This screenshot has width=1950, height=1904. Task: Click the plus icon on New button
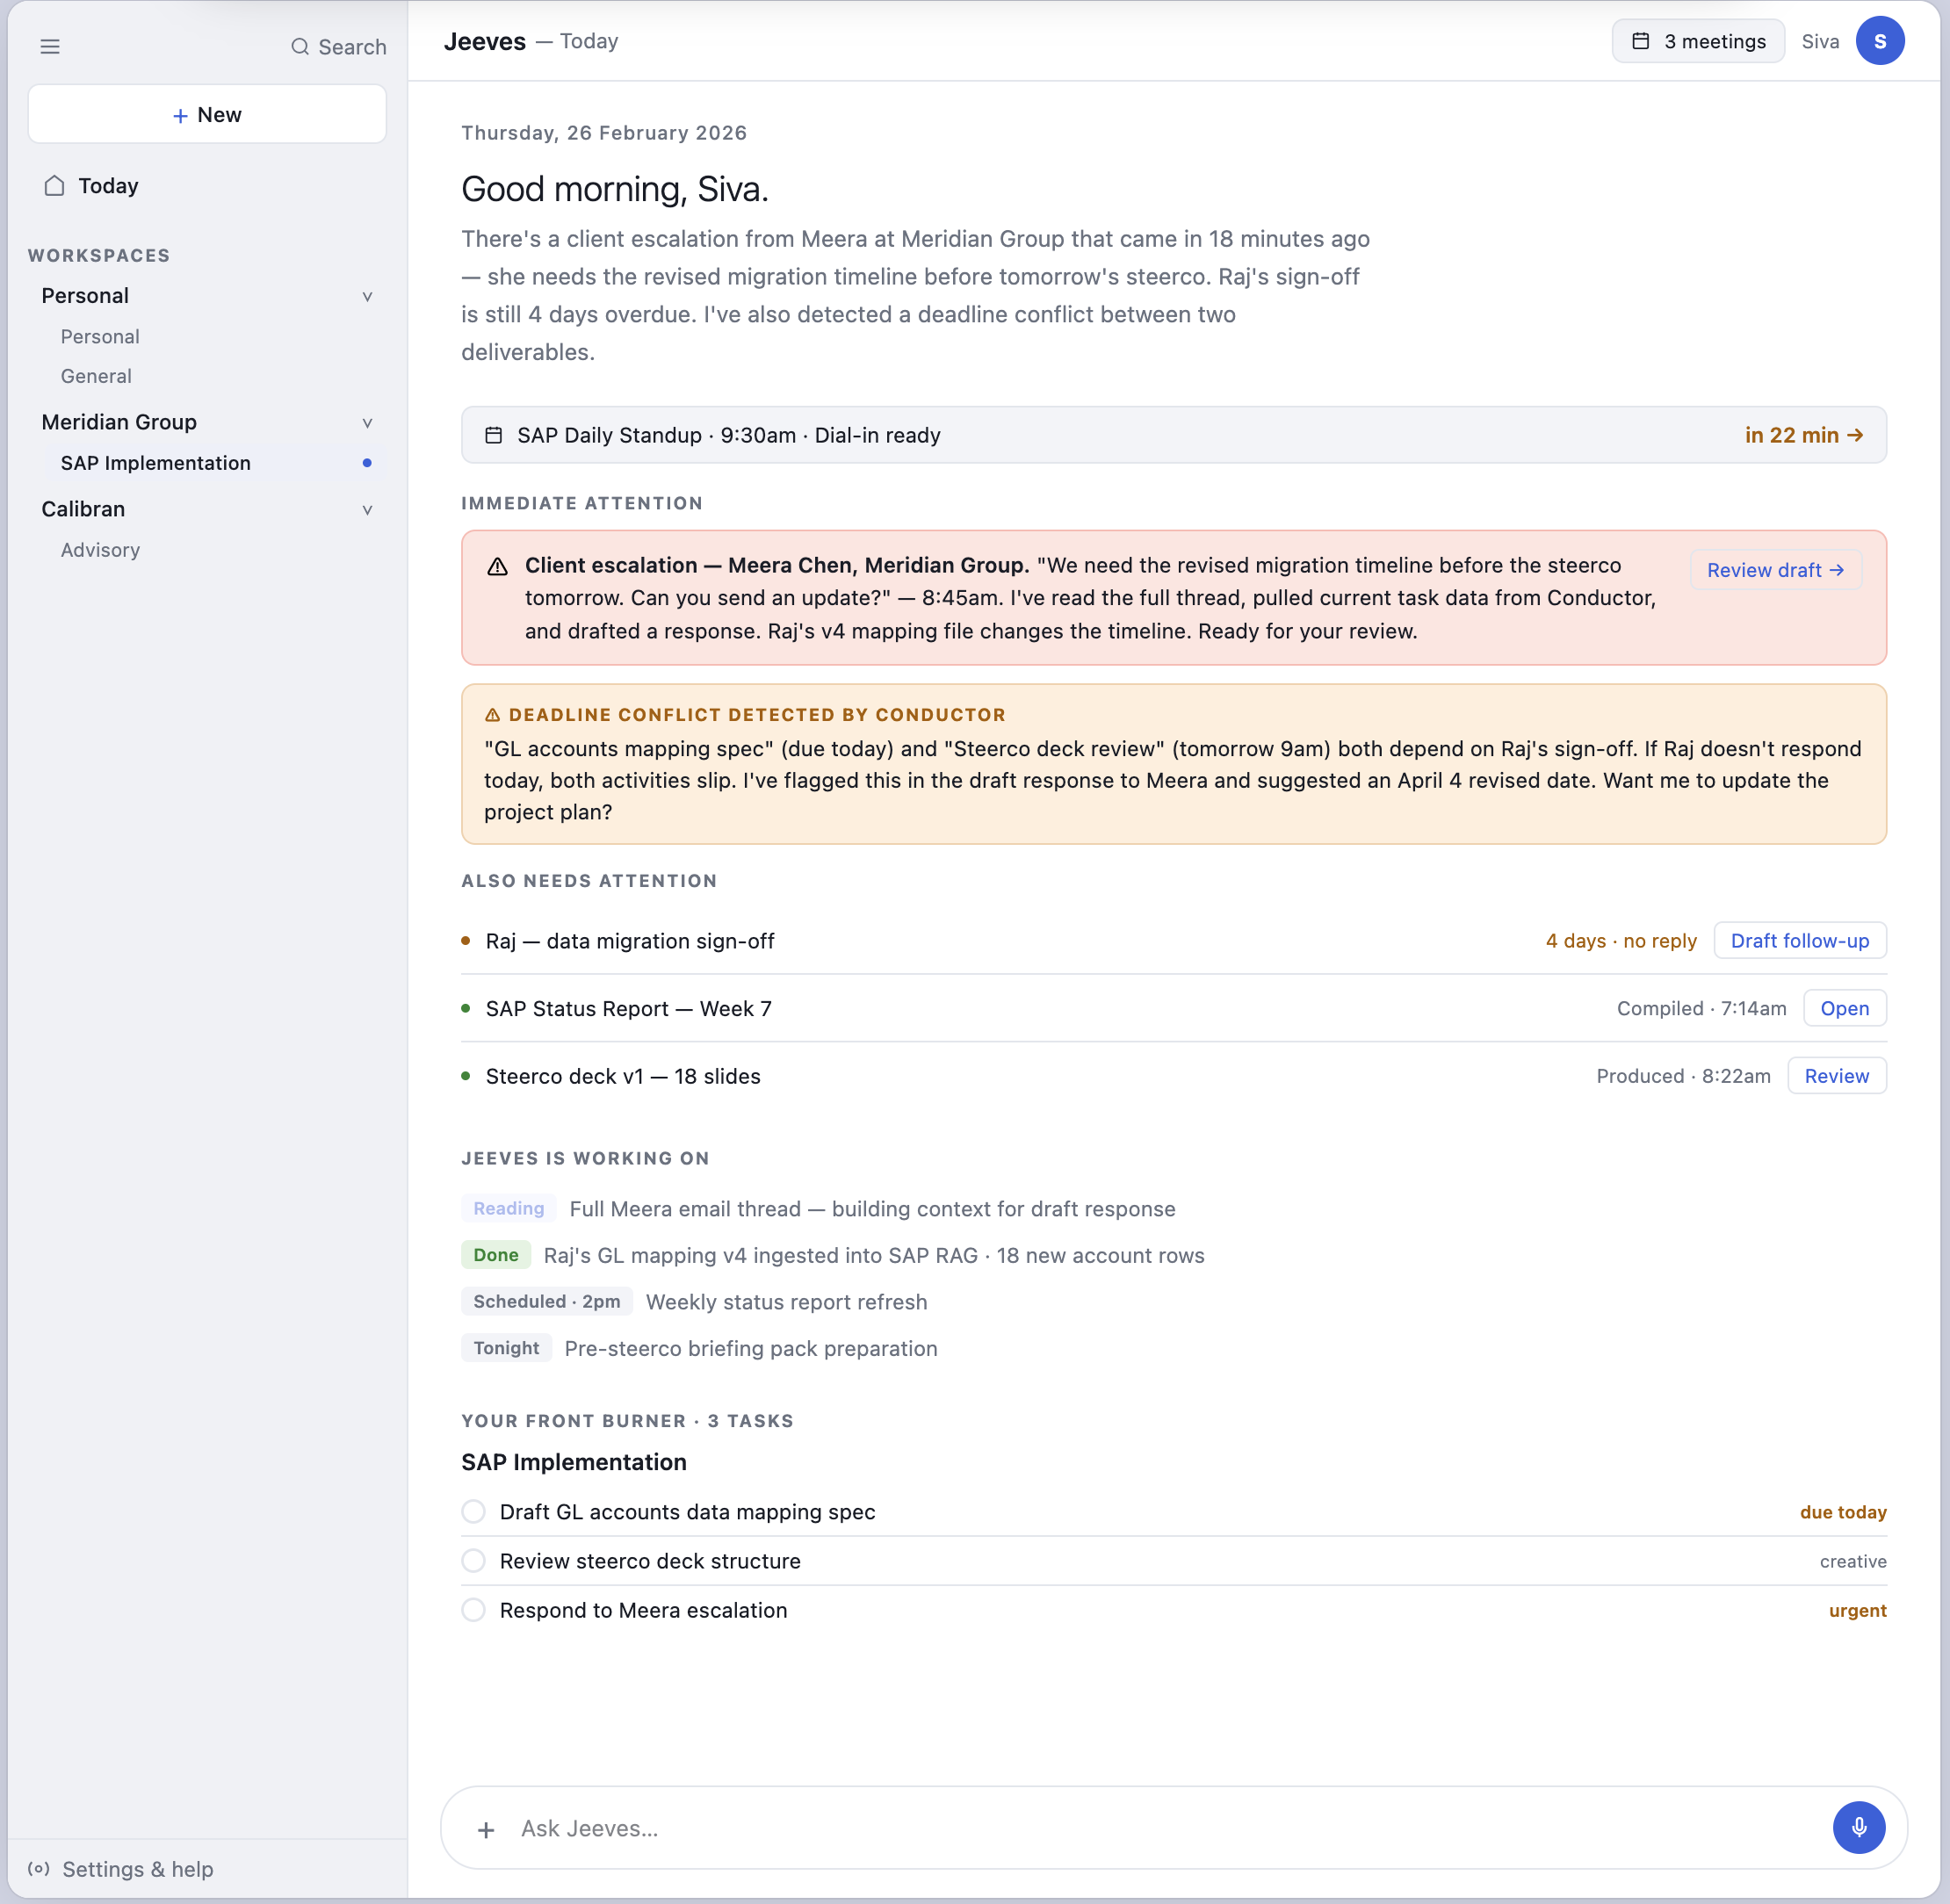pyautogui.click(x=180, y=116)
